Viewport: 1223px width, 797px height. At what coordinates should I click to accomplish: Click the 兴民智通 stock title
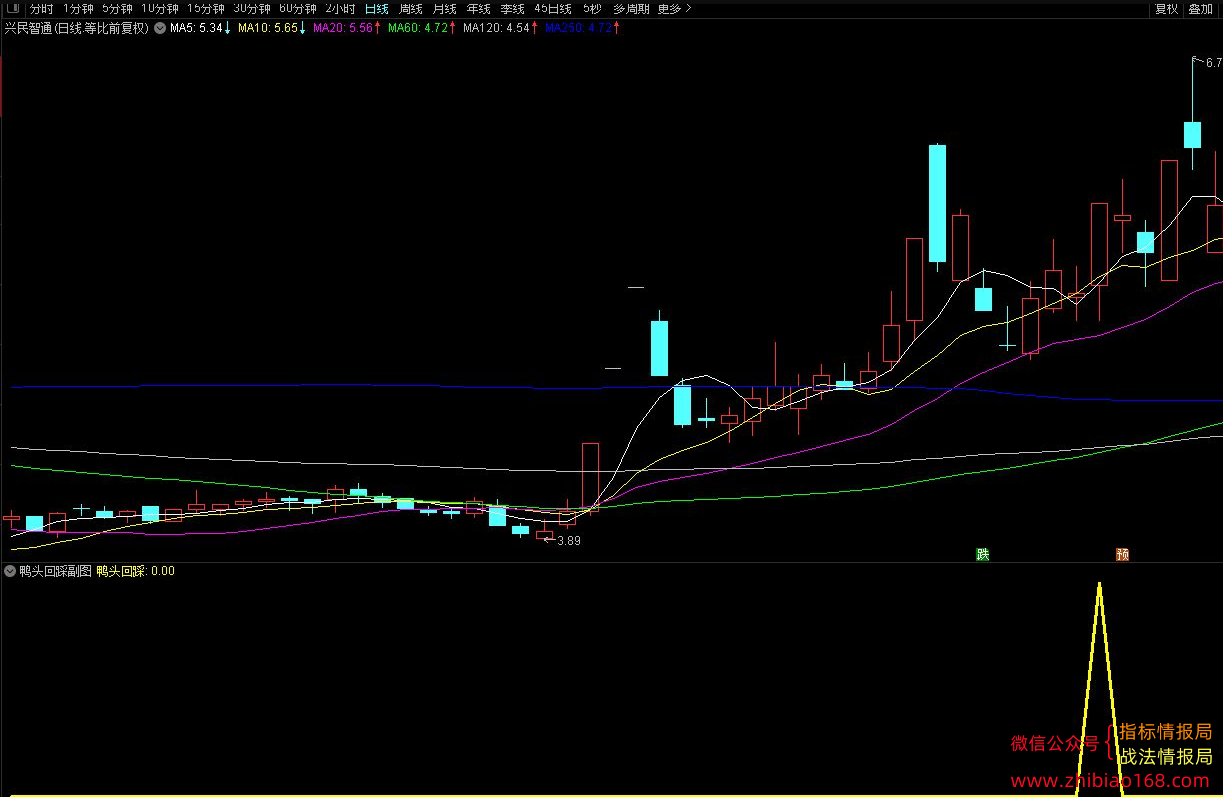[x=28, y=28]
